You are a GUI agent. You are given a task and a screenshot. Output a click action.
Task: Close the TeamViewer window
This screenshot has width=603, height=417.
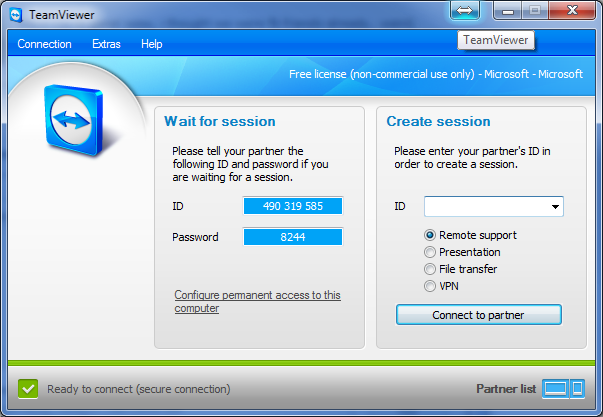572,11
